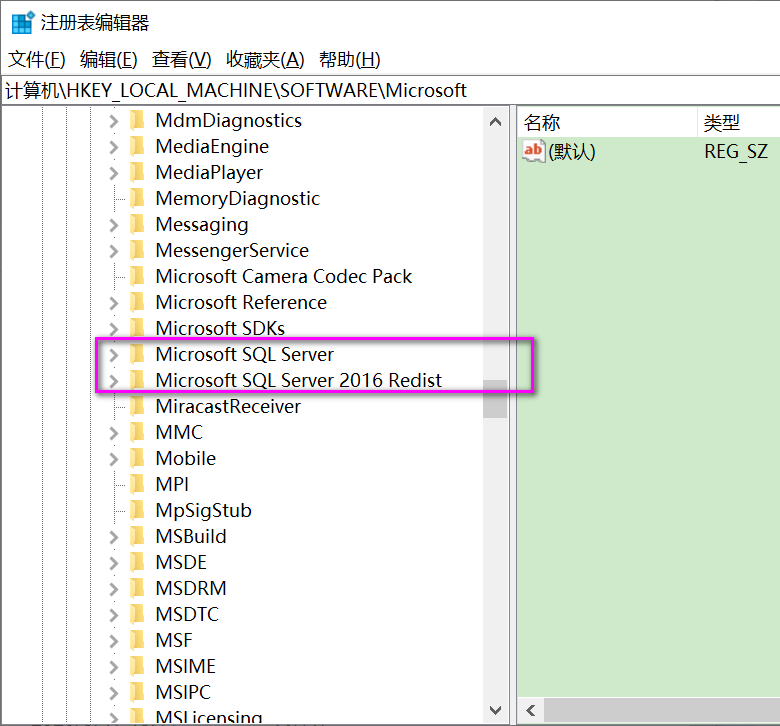Click the tree scrollbar down arrow
The image size is (780, 726).
tap(495, 710)
